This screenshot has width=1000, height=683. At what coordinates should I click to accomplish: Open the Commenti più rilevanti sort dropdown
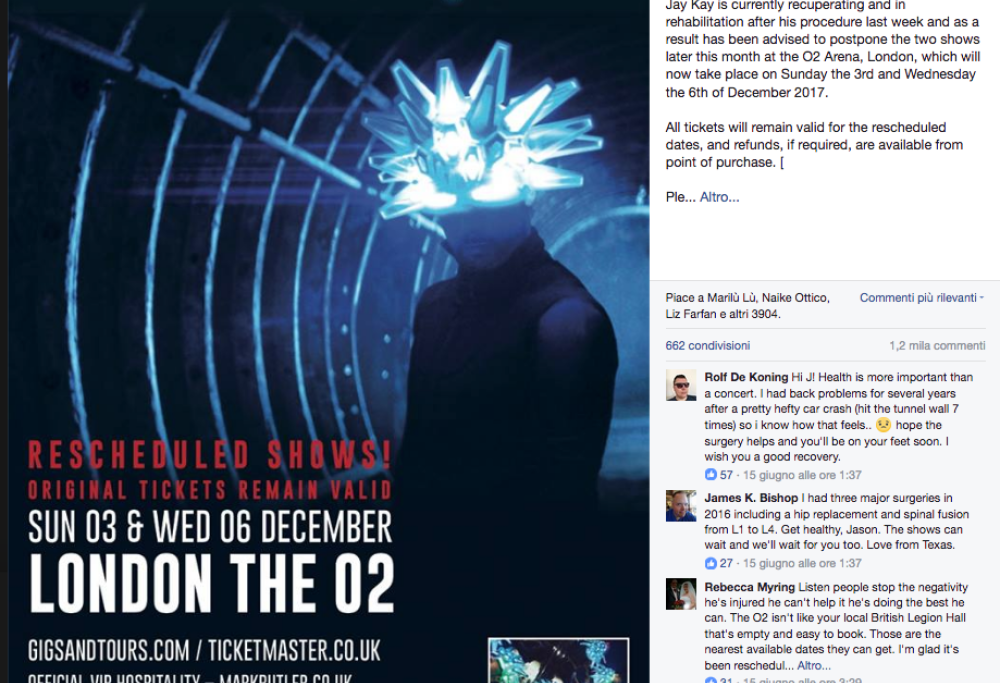coord(922,298)
